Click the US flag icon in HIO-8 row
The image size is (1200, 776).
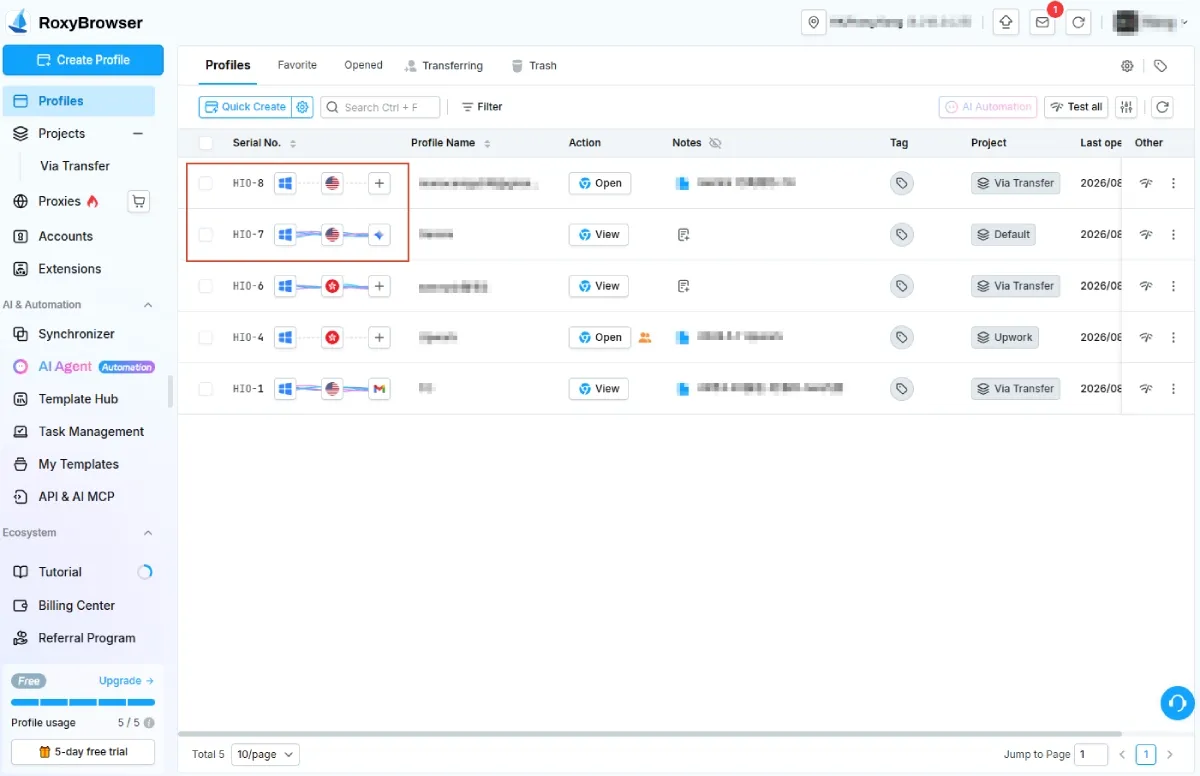click(332, 183)
